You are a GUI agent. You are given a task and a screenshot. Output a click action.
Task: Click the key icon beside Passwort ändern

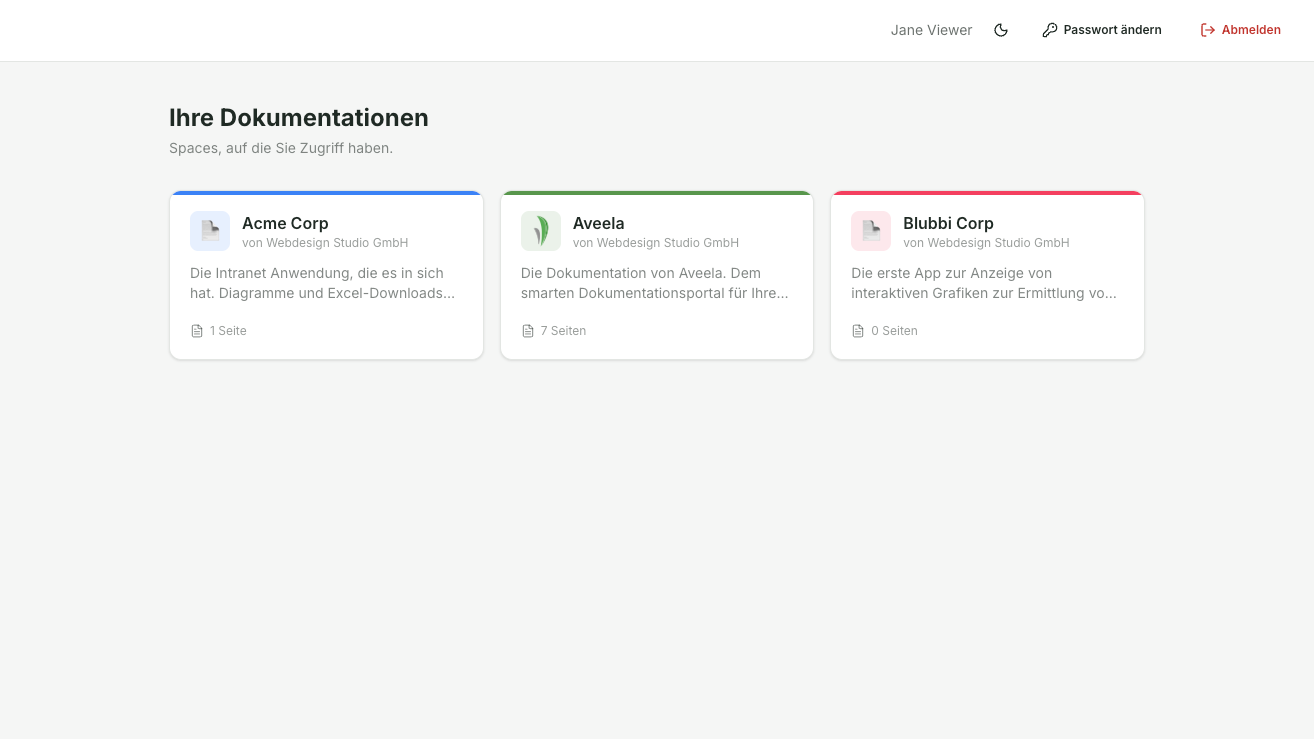[1049, 30]
